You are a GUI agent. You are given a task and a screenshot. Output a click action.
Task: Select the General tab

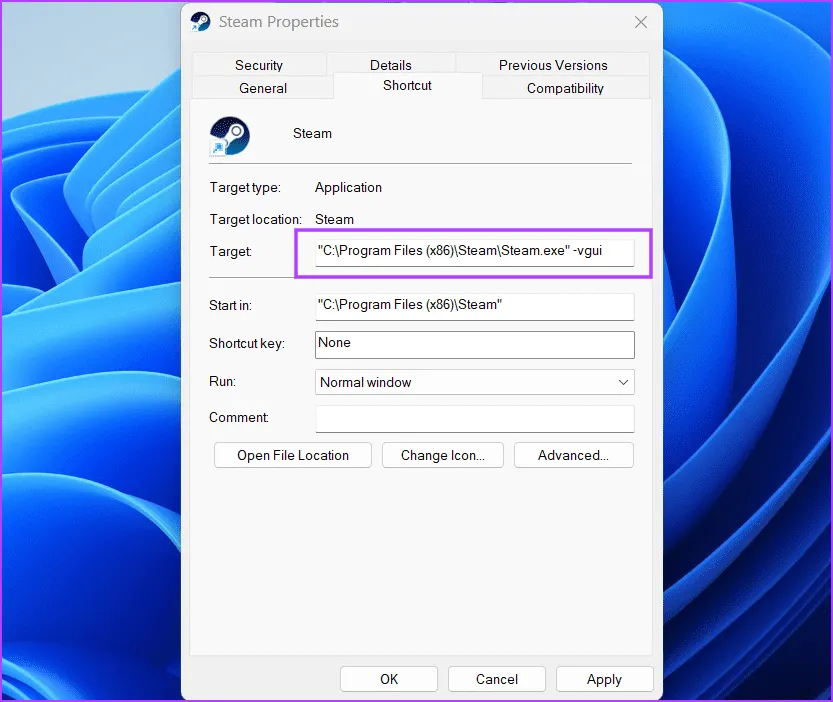(x=263, y=88)
